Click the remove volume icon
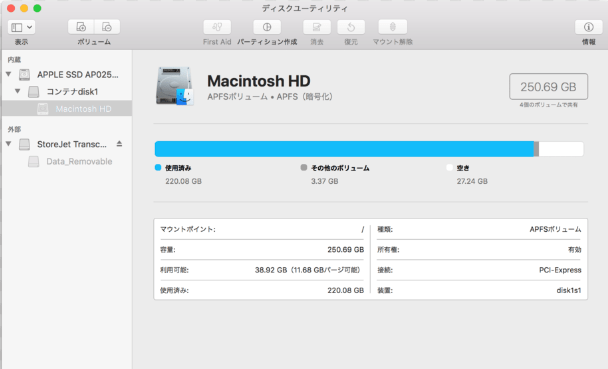Screen dimensions: 608x369 [x=107, y=27]
